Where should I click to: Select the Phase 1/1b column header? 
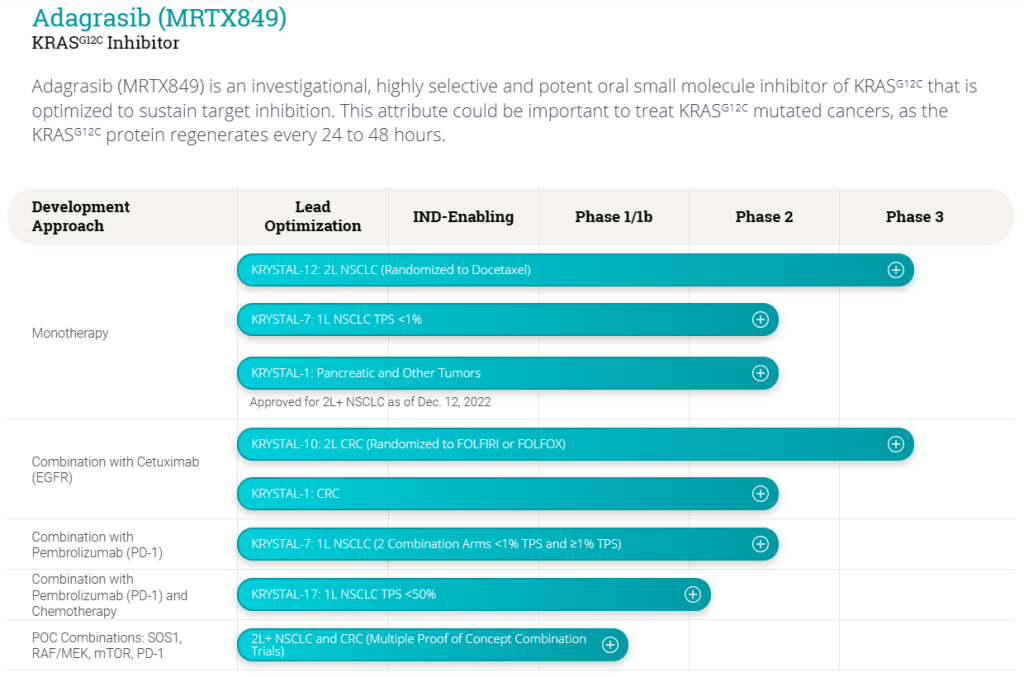pyautogui.click(x=613, y=216)
